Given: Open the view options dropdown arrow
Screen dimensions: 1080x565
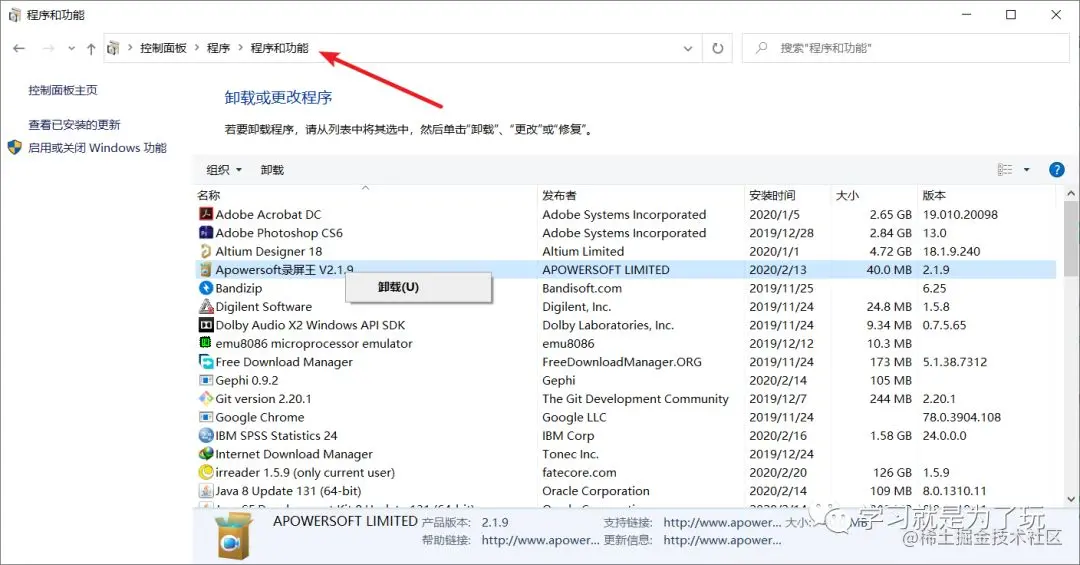Looking at the screenshot, I should pyautogui.click(x=1026, y=170).
